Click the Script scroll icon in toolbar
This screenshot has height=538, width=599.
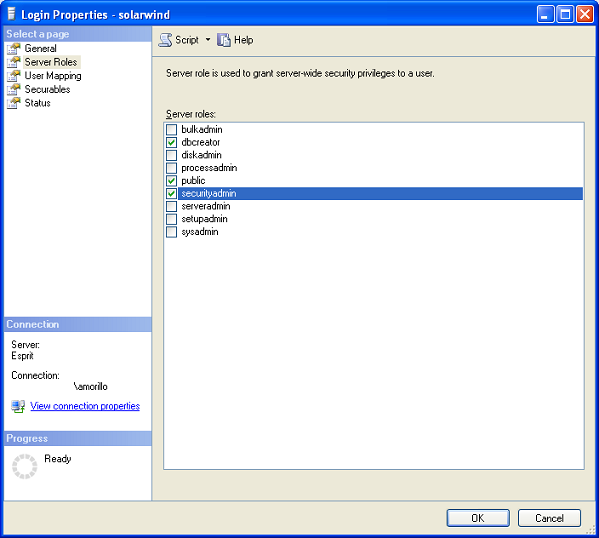click(165, 40)
